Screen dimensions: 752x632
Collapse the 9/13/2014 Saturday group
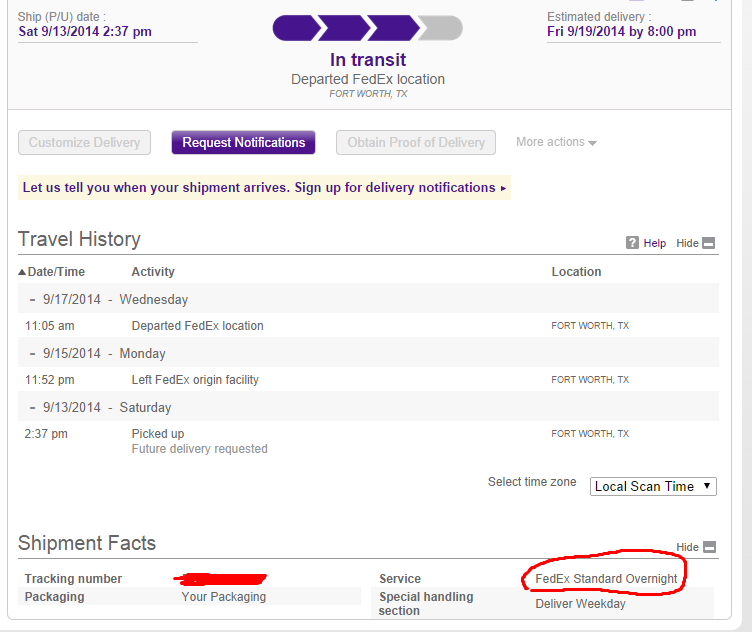tap(33, 408)
